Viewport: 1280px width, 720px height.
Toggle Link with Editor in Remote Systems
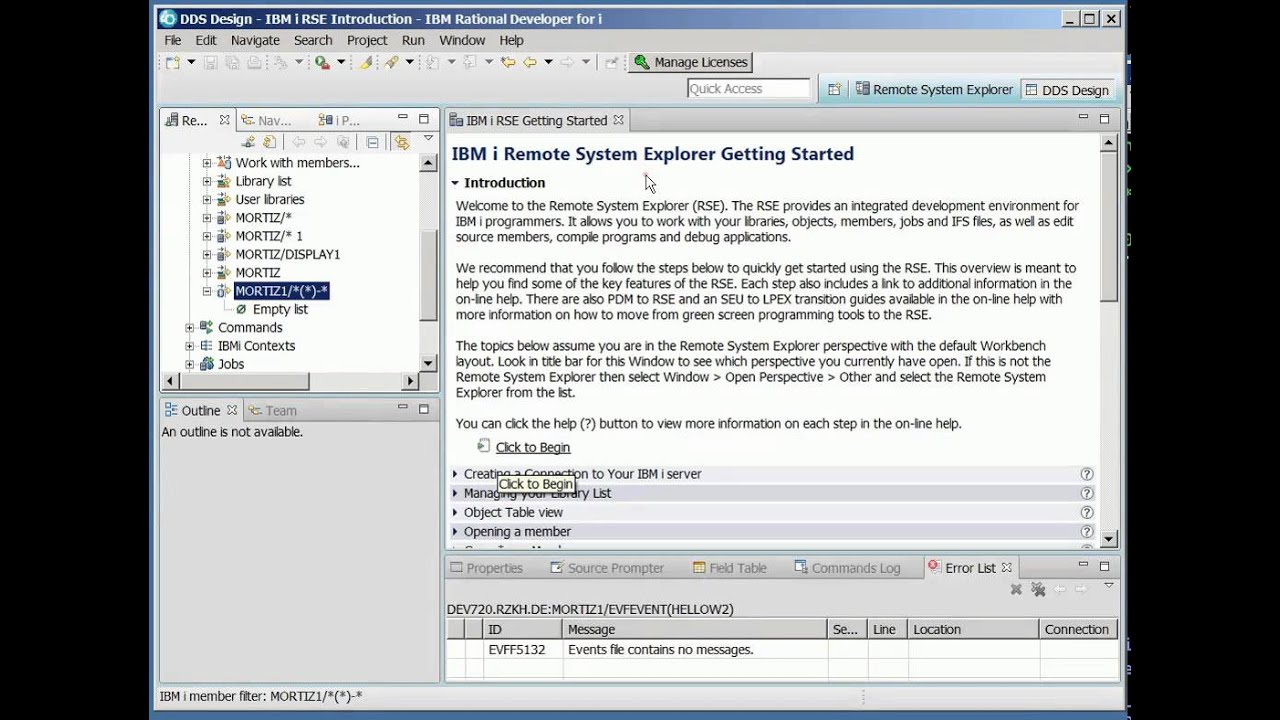tap(401, 142)
